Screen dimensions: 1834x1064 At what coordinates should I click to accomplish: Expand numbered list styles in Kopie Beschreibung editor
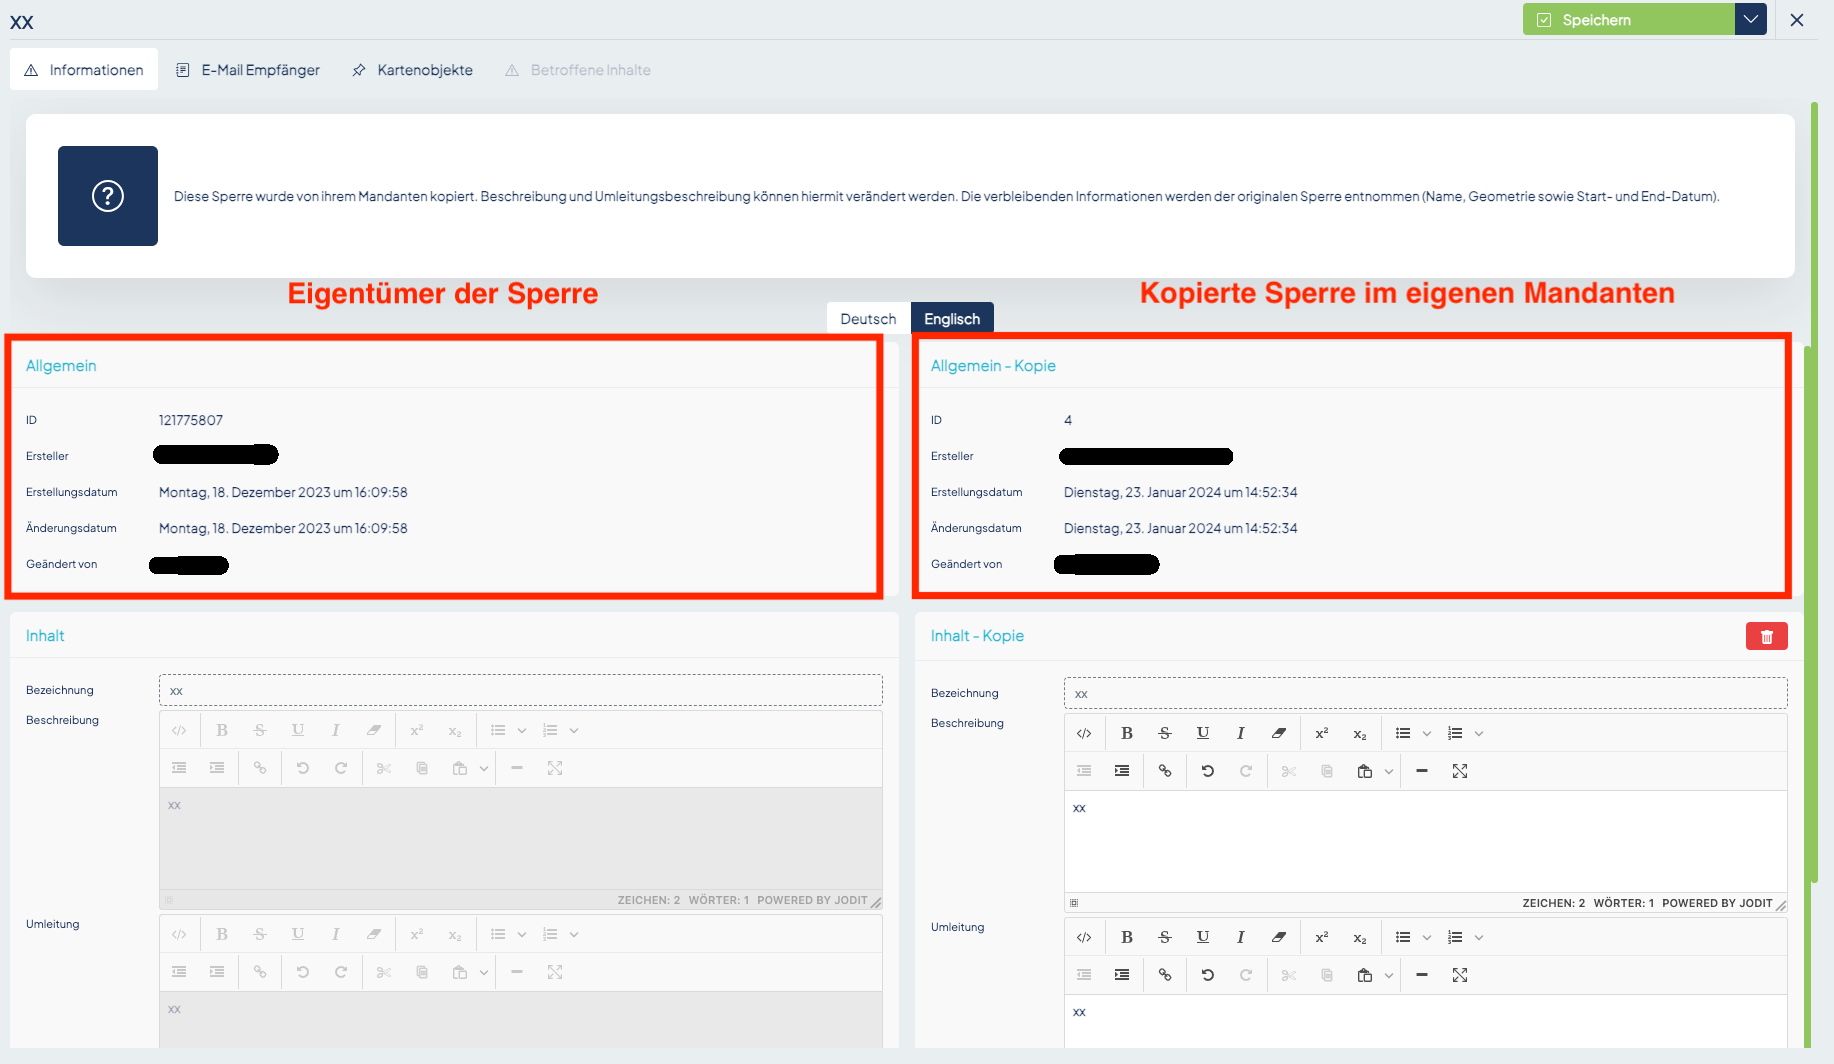pos(1479,733)
